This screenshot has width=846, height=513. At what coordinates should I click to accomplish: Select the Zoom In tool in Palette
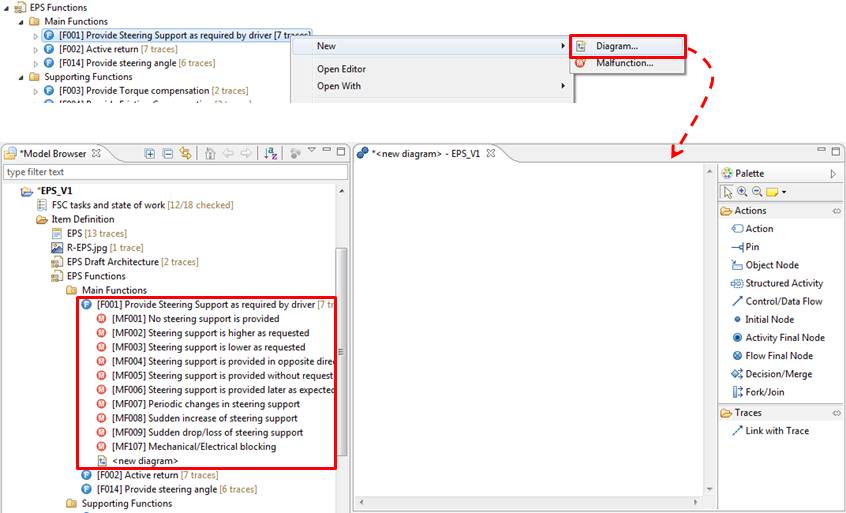[742, 192]
